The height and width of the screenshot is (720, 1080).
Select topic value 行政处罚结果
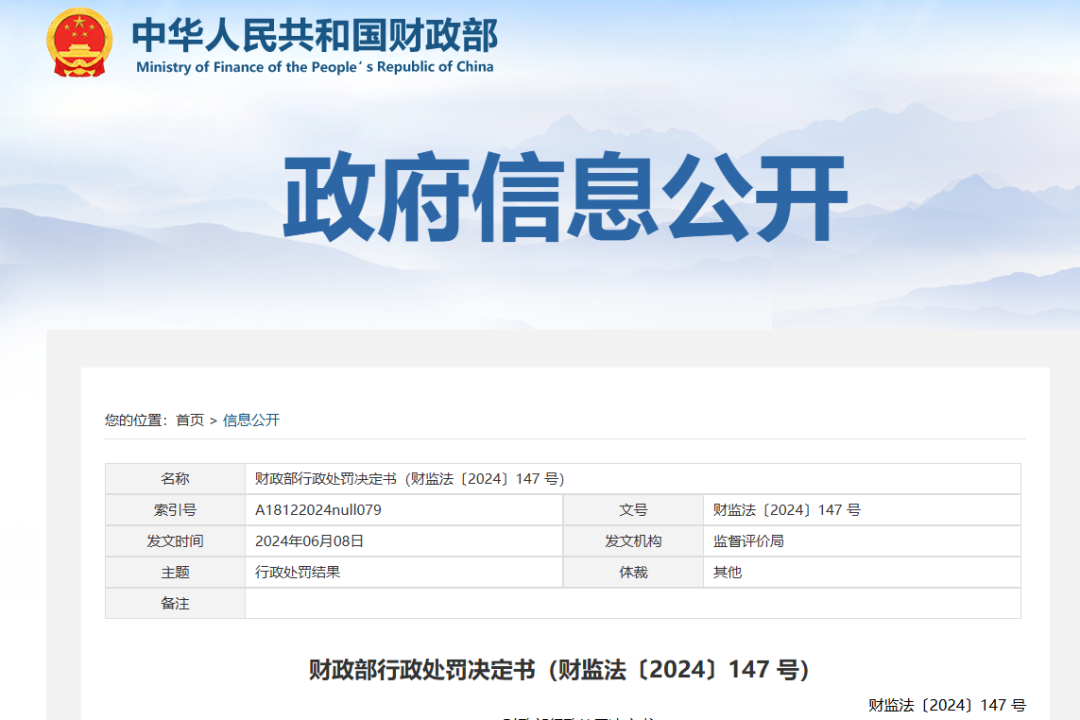pos(298,572)
